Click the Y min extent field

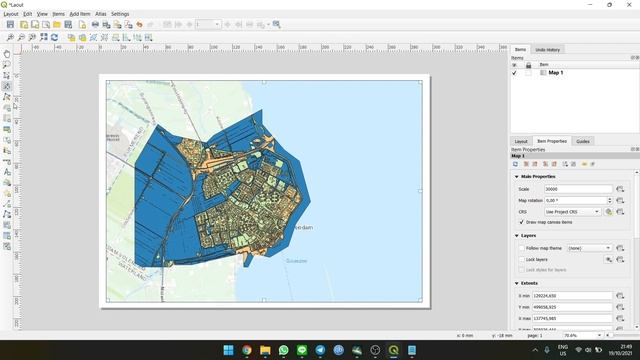point(572,307)
